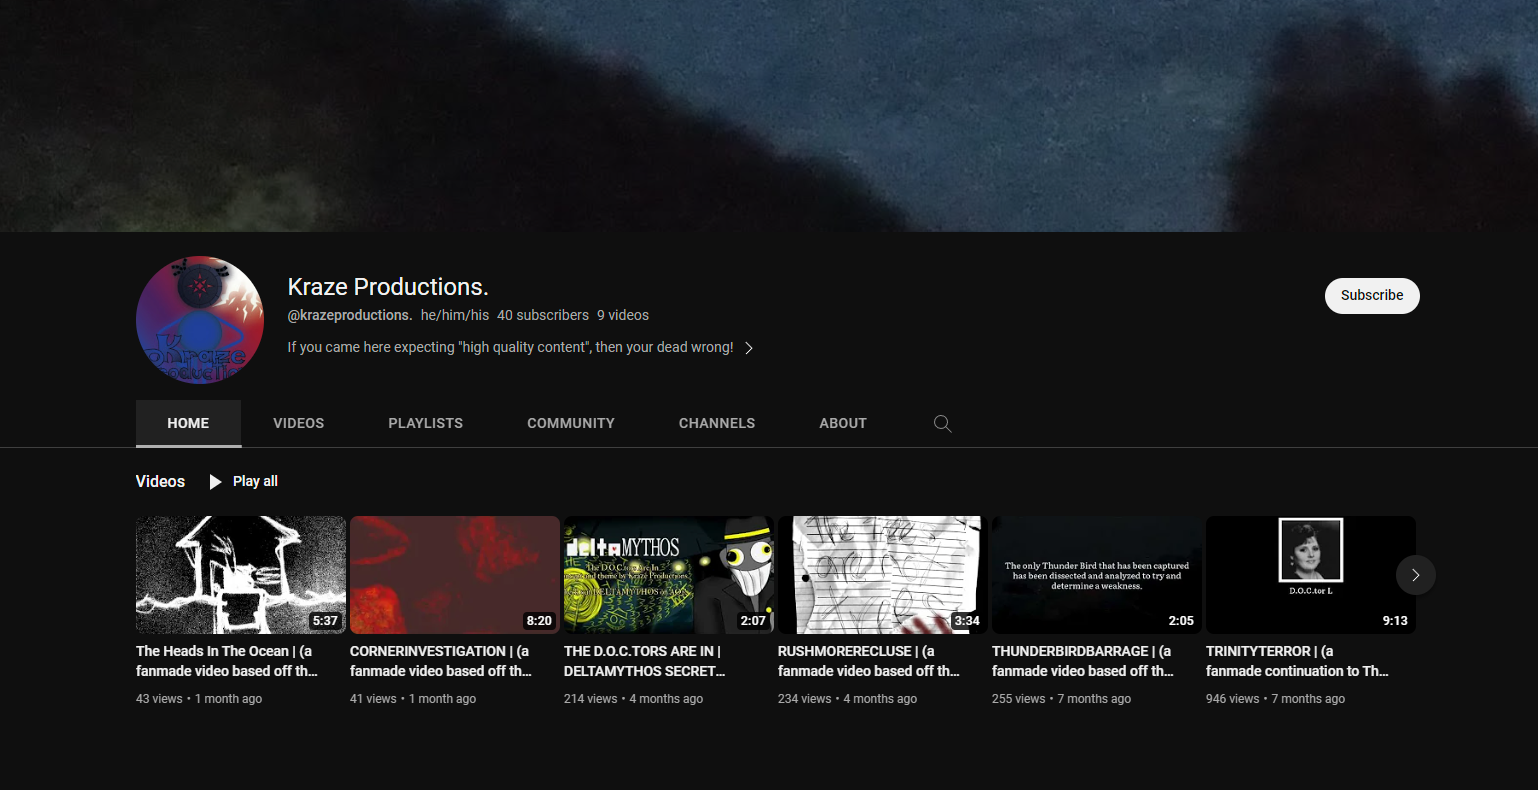This screenshot has height=790, width=1538.
Task: Open the THUNDERBIRDBARRAGE video title
Action: click(1084, 661)
